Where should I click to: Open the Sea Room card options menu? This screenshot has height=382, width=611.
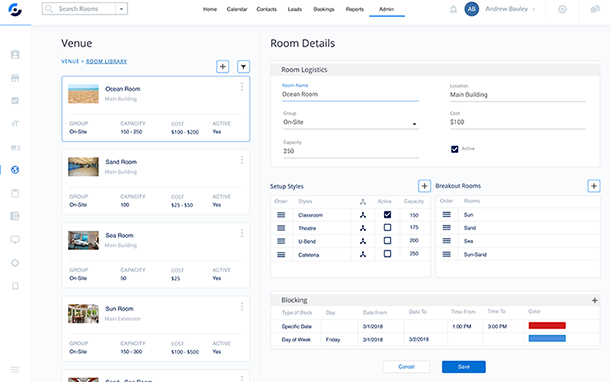(x=242, y=233)
